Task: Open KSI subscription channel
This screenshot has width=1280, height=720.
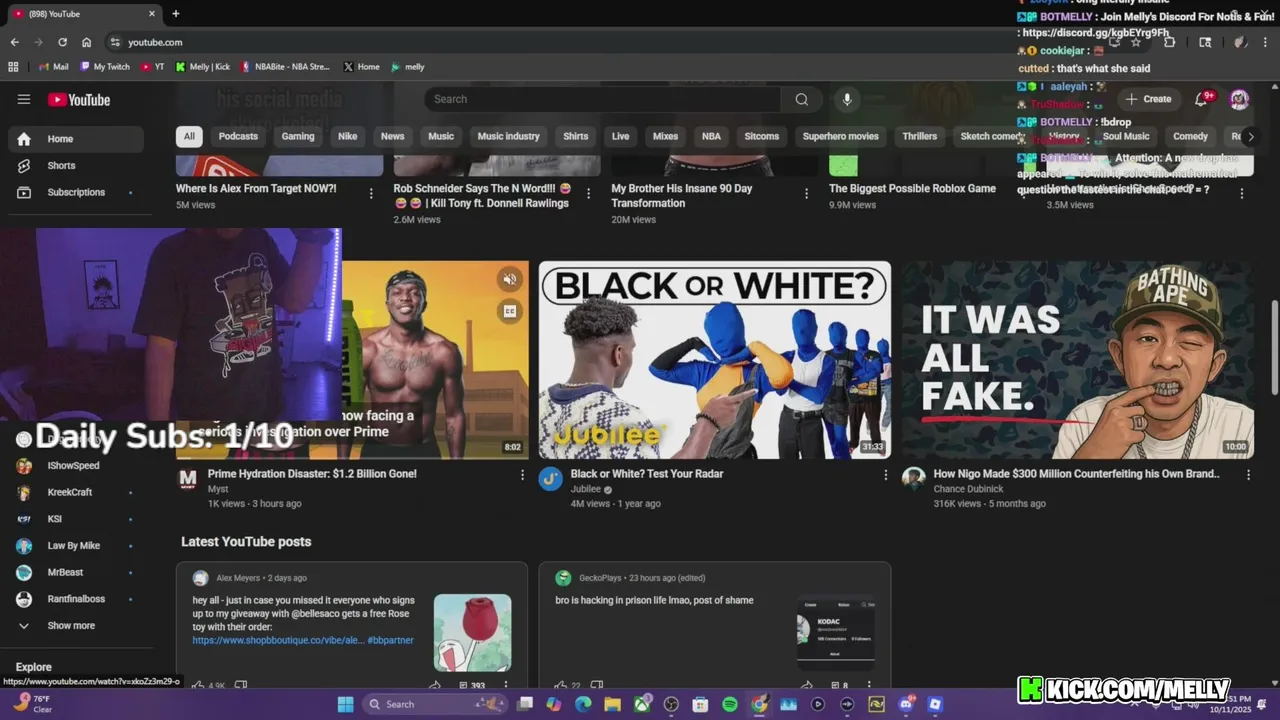Action: [76, 519]
